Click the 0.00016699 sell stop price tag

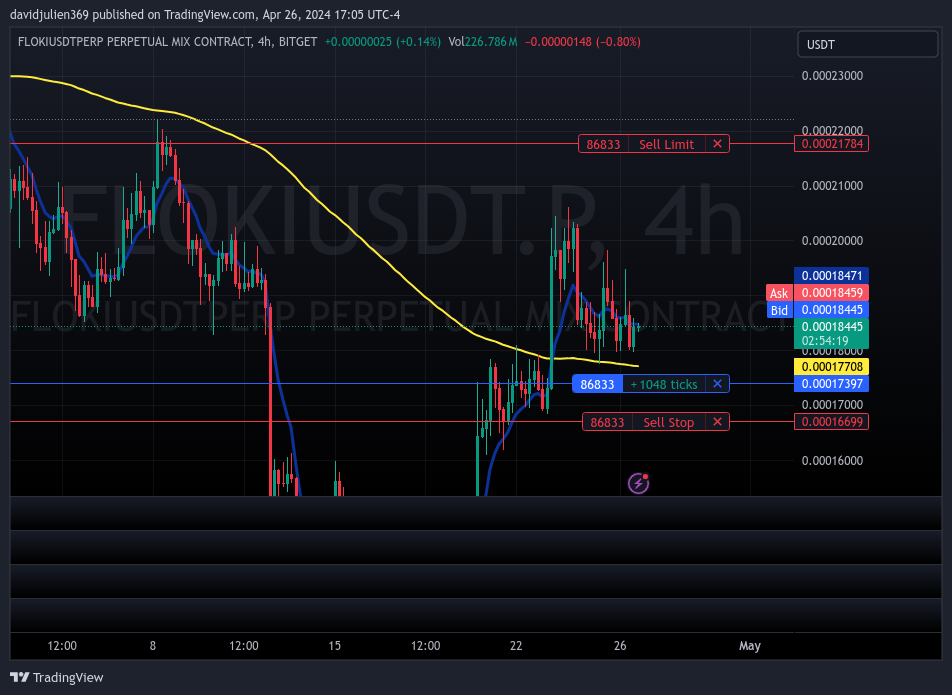pos(831,422)
